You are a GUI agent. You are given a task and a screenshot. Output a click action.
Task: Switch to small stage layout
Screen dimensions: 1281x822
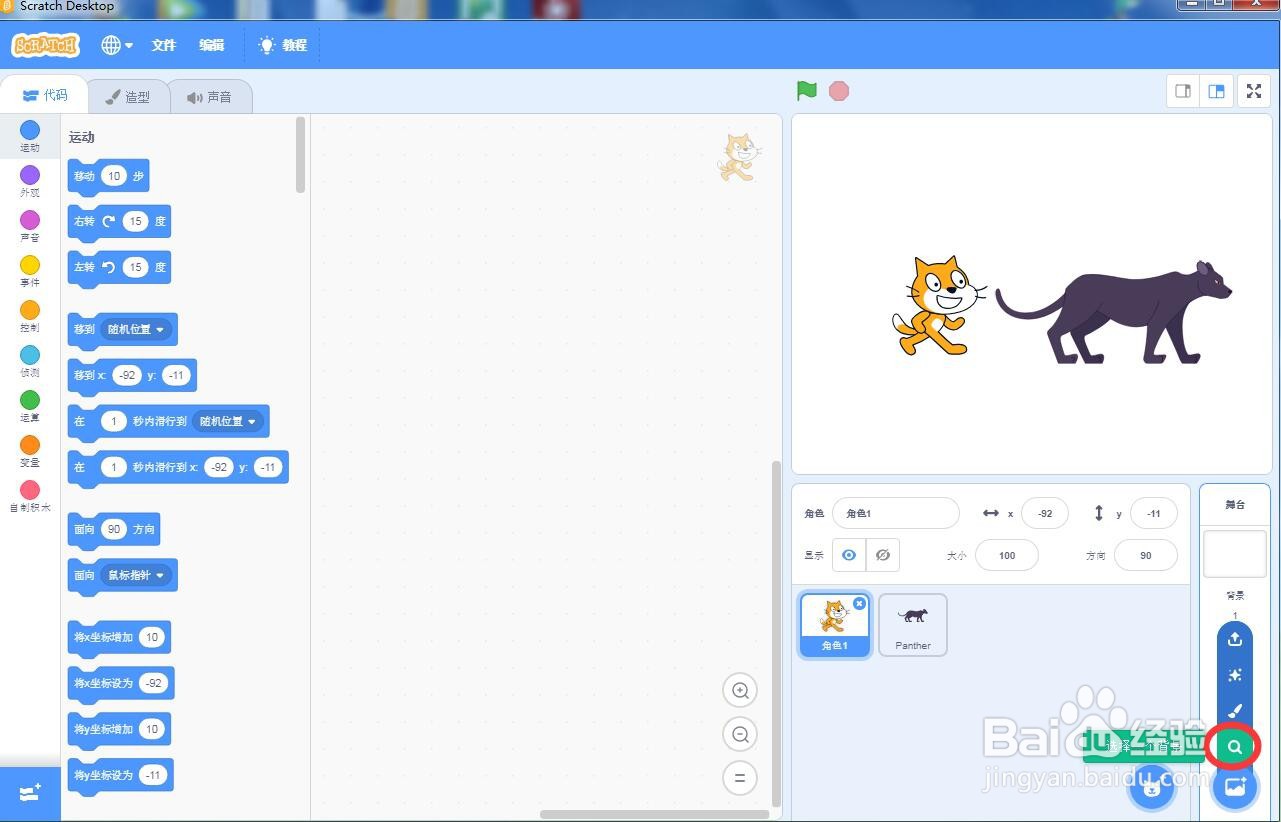pyautogui.click(x=1183, y=91)
